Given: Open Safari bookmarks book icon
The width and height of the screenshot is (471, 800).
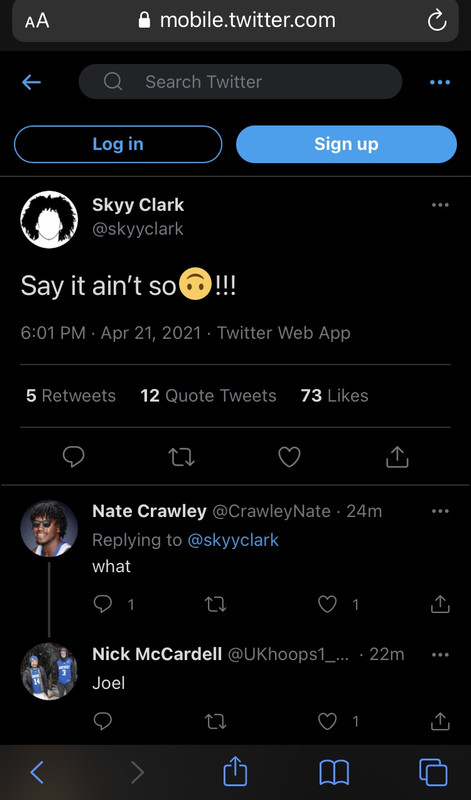Looking at the screenshot, I should [334, 772].
